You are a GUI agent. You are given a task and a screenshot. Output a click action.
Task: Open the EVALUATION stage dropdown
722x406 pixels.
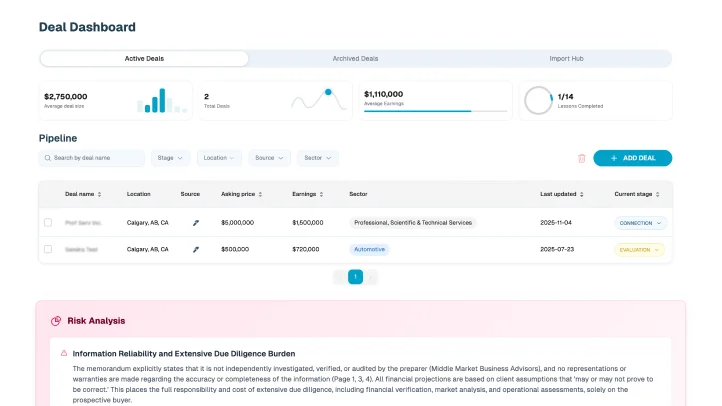click(639, 249)
